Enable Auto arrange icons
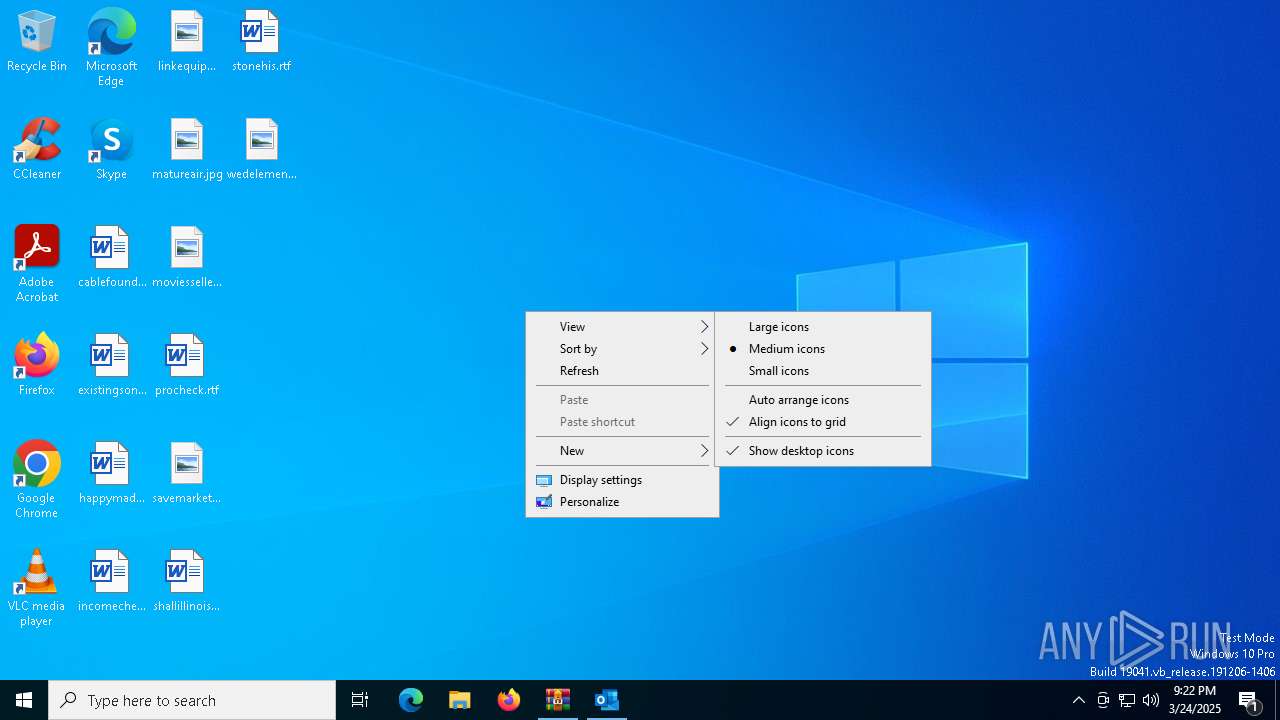The image size is (1280, 720). coord(823,400)
